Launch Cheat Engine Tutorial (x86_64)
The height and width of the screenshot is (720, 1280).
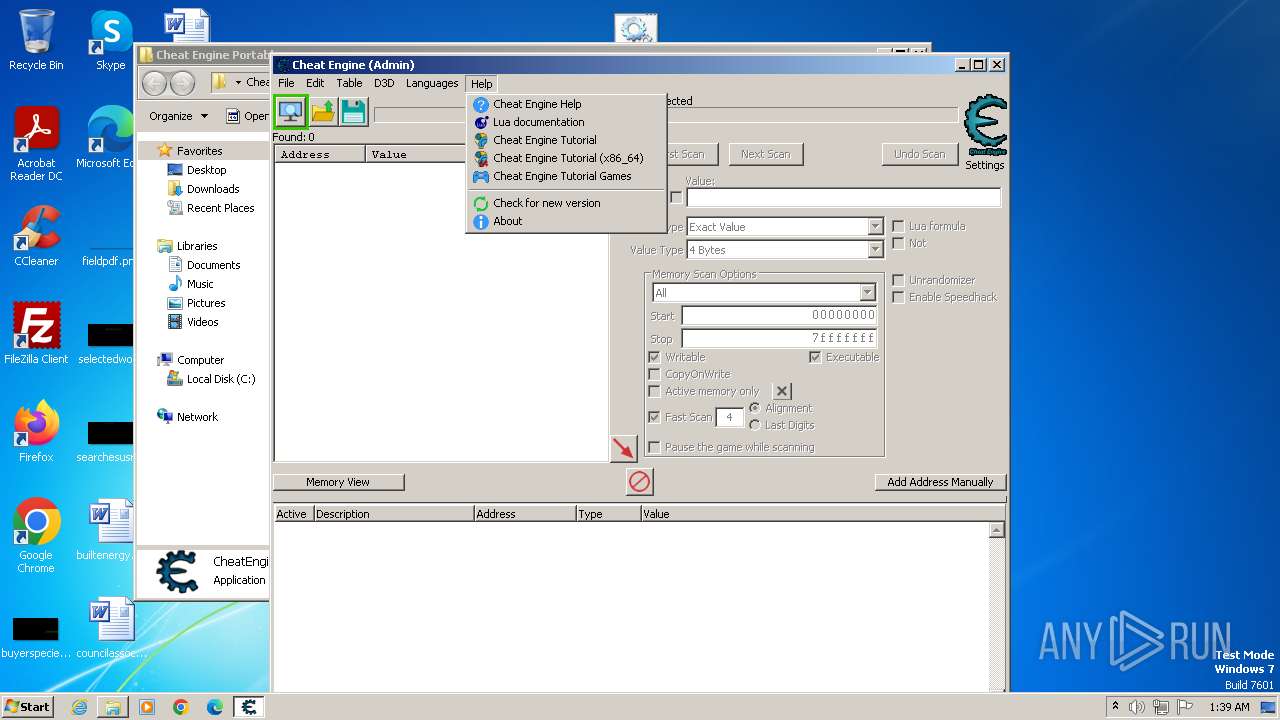point(568,158)
